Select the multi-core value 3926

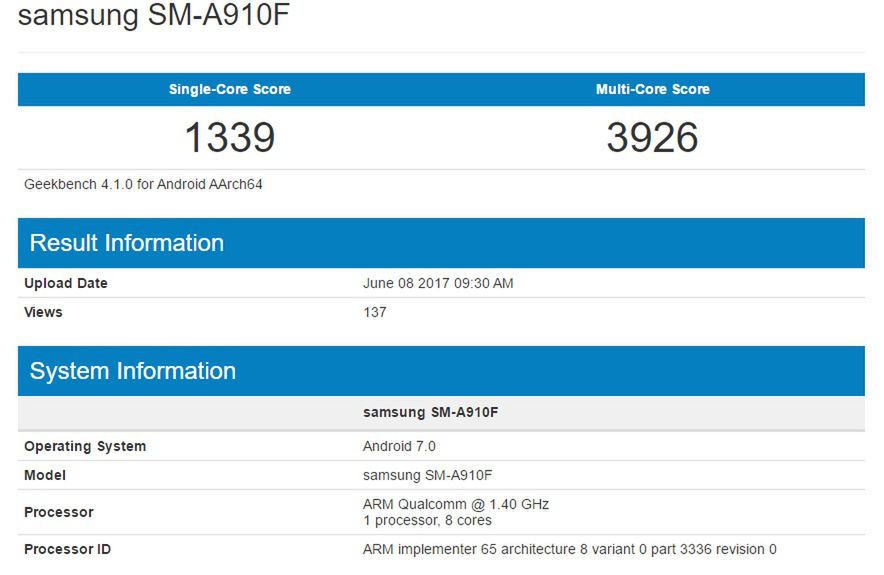point(652,137)
